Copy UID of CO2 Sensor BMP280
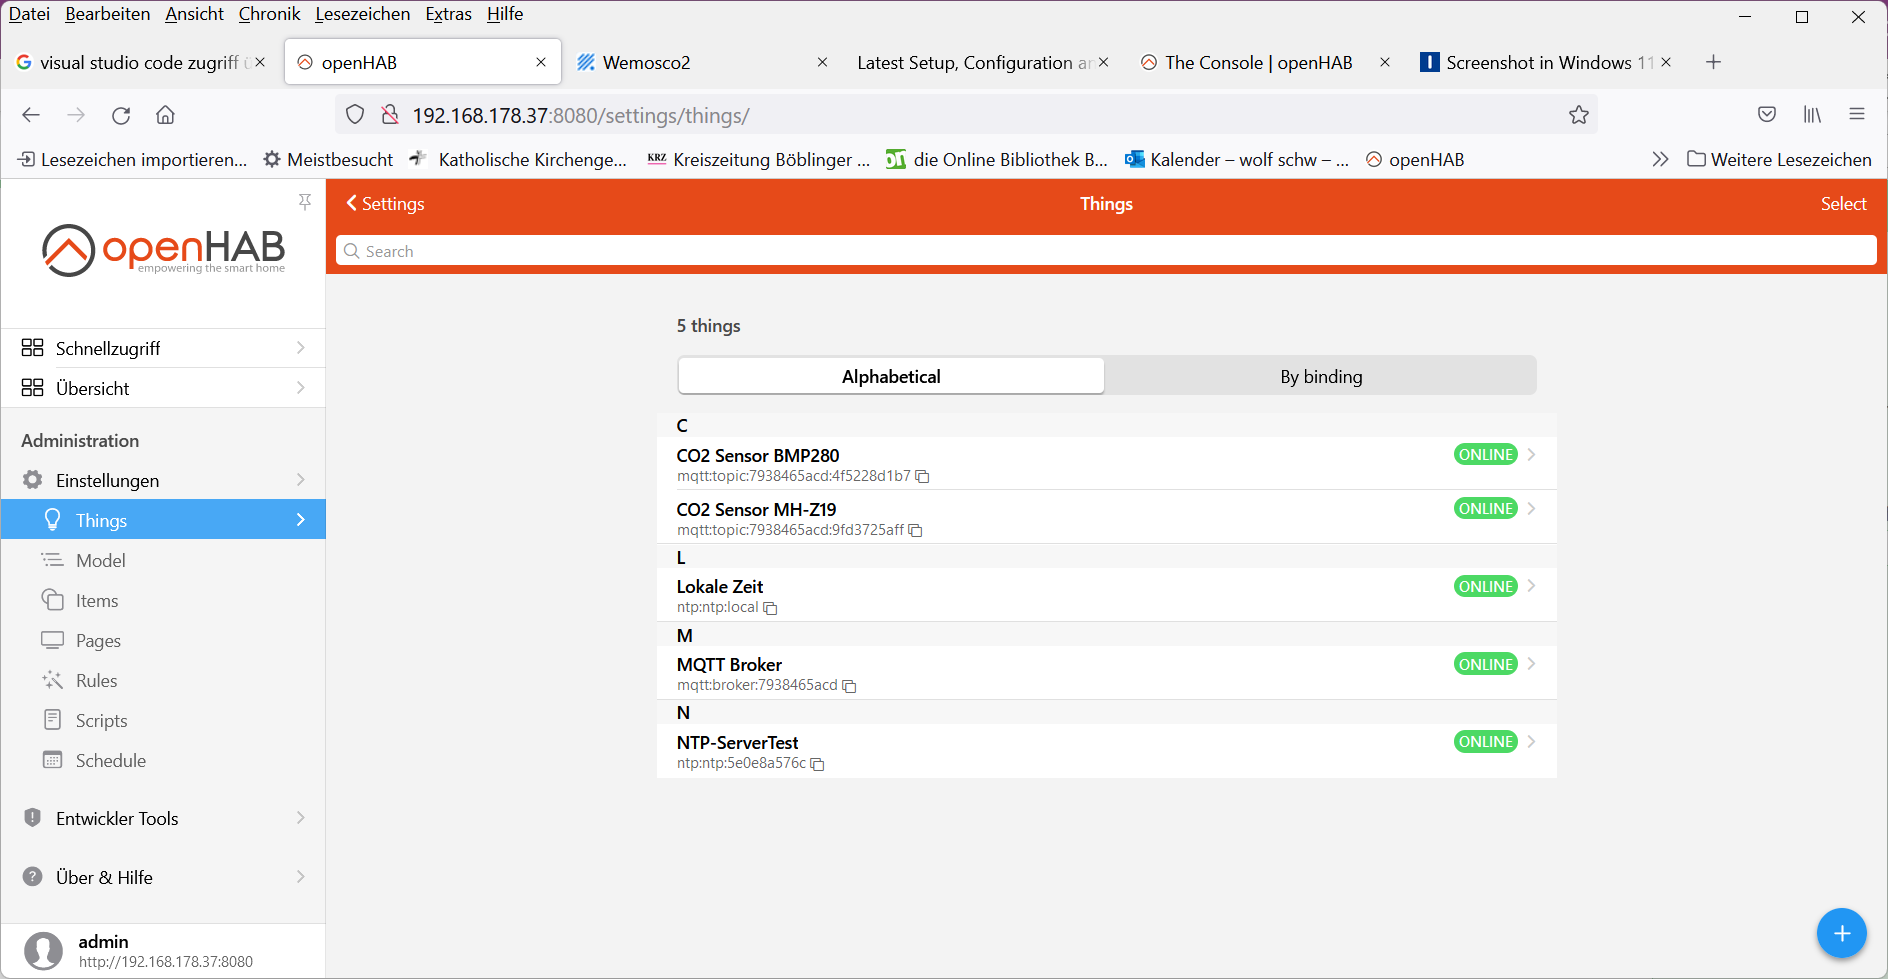Viewport: 1888px width, 979px height. point(923,477)
